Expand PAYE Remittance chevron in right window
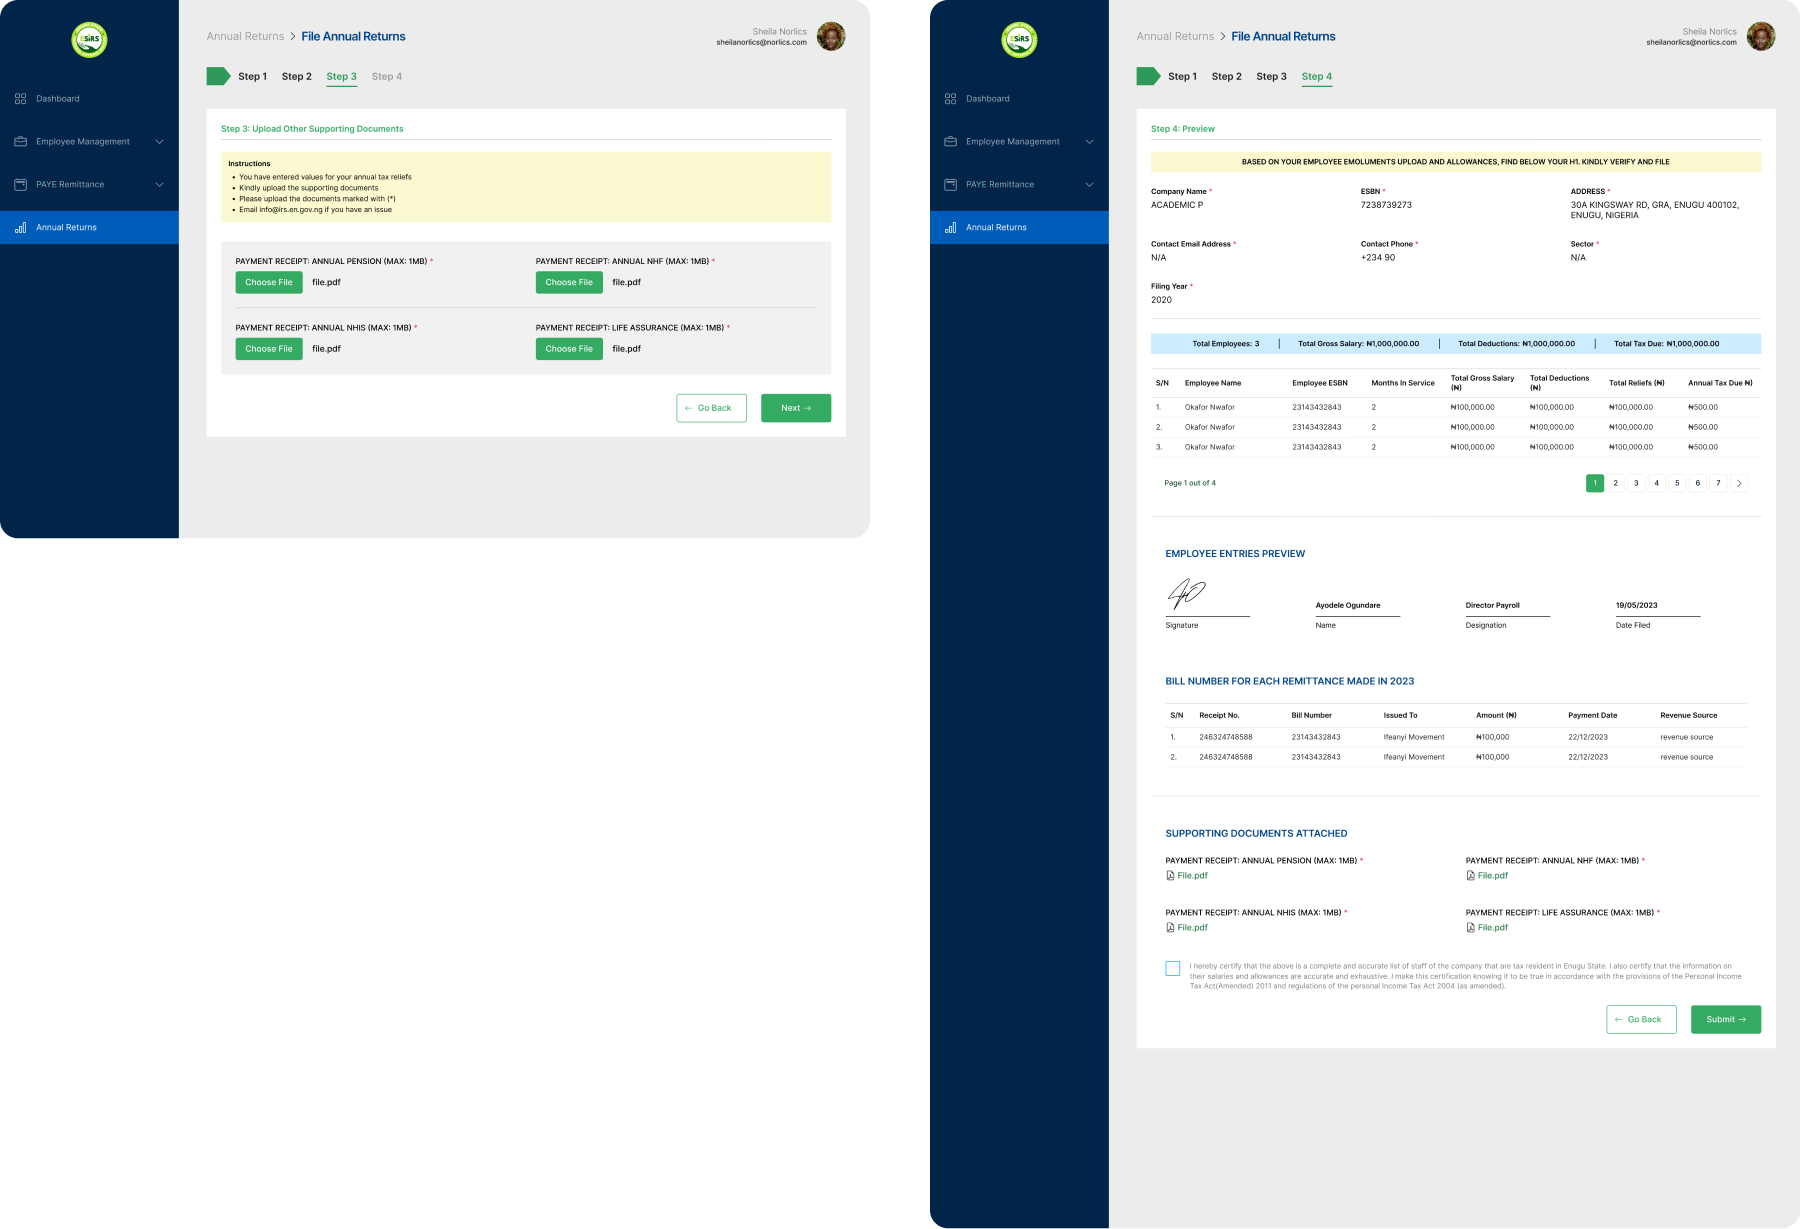Image resolution: width=1800 pixels, height=1229 pixels. coord(1089,185)
